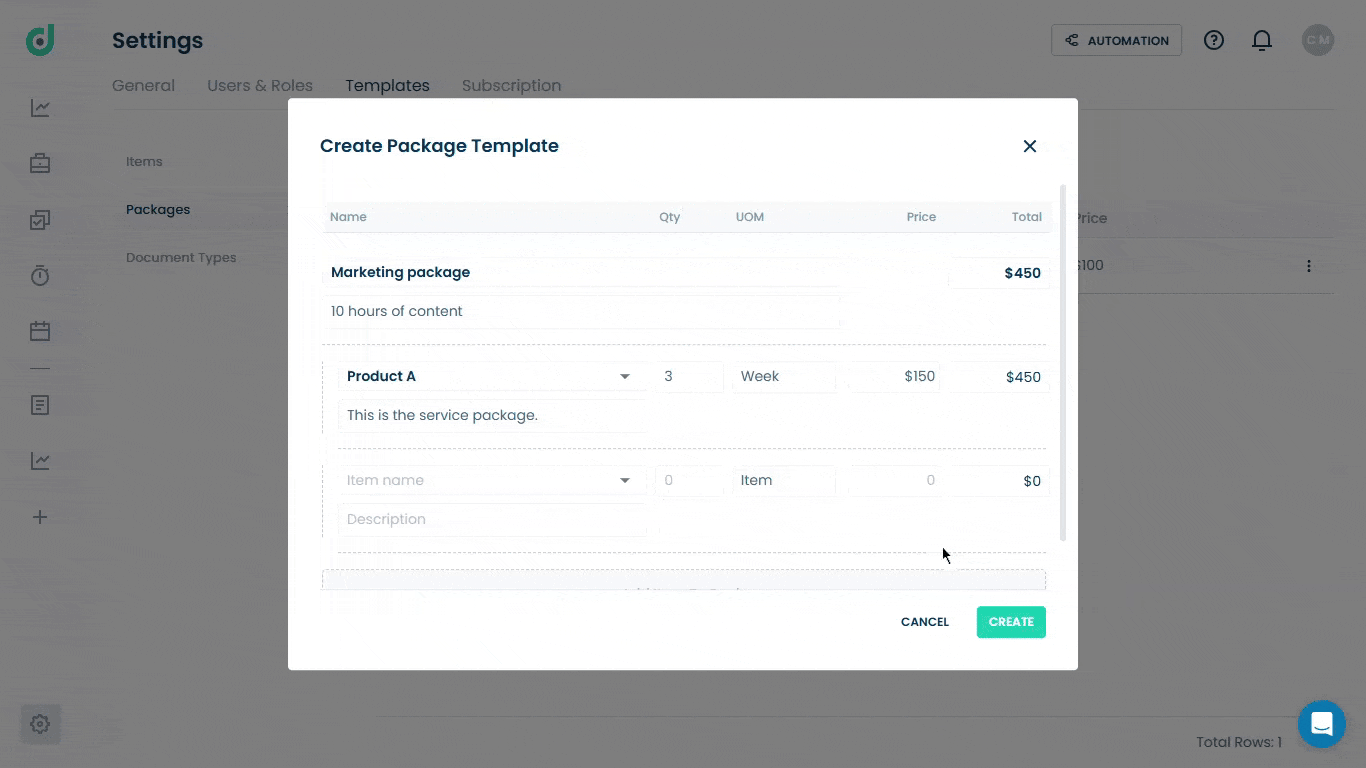The width and height of the screenshot is (1366, 768).
Task: Click the dialog vertical scrollbar
Action: click(1063, 362)
